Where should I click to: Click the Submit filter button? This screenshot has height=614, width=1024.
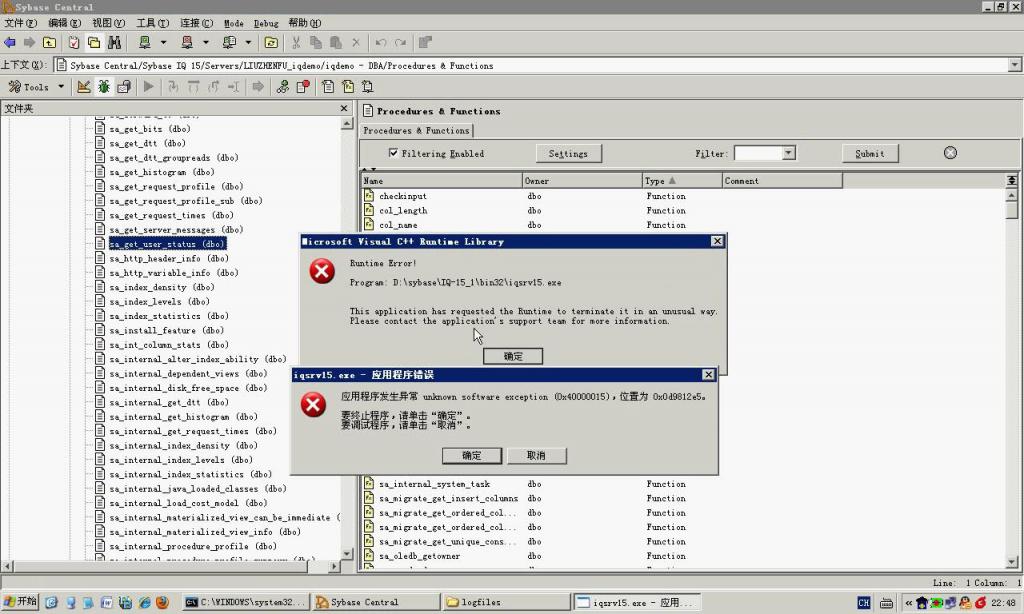pos(870,154)
